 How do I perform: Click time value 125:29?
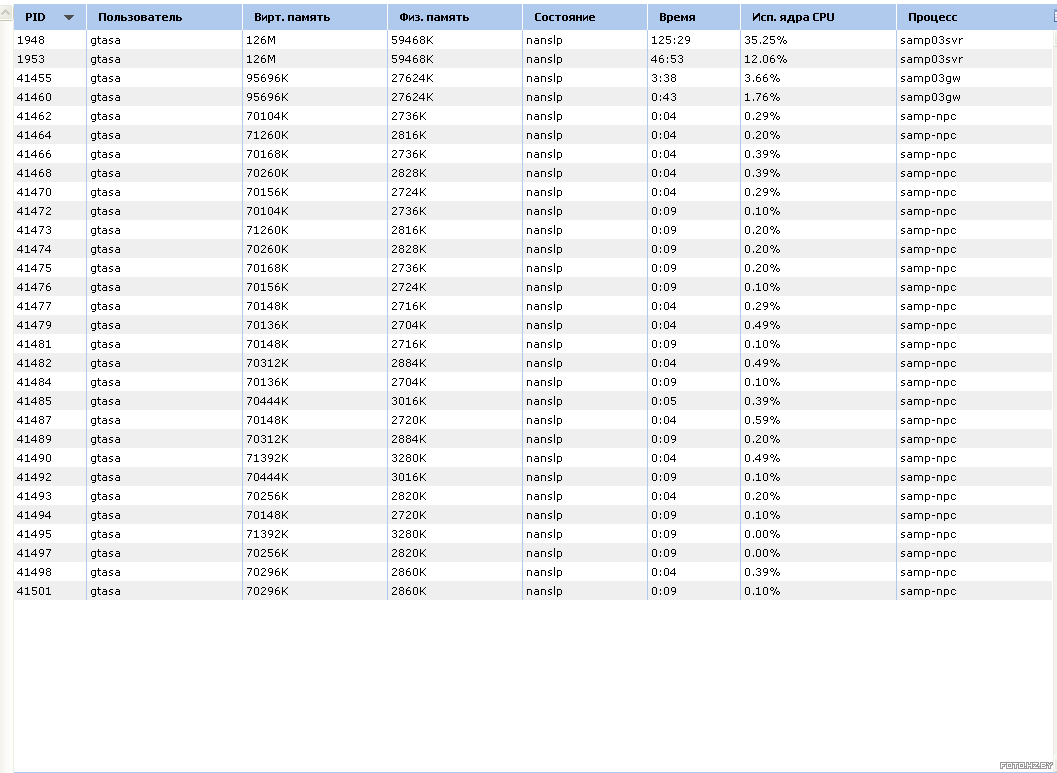point(671,40)
